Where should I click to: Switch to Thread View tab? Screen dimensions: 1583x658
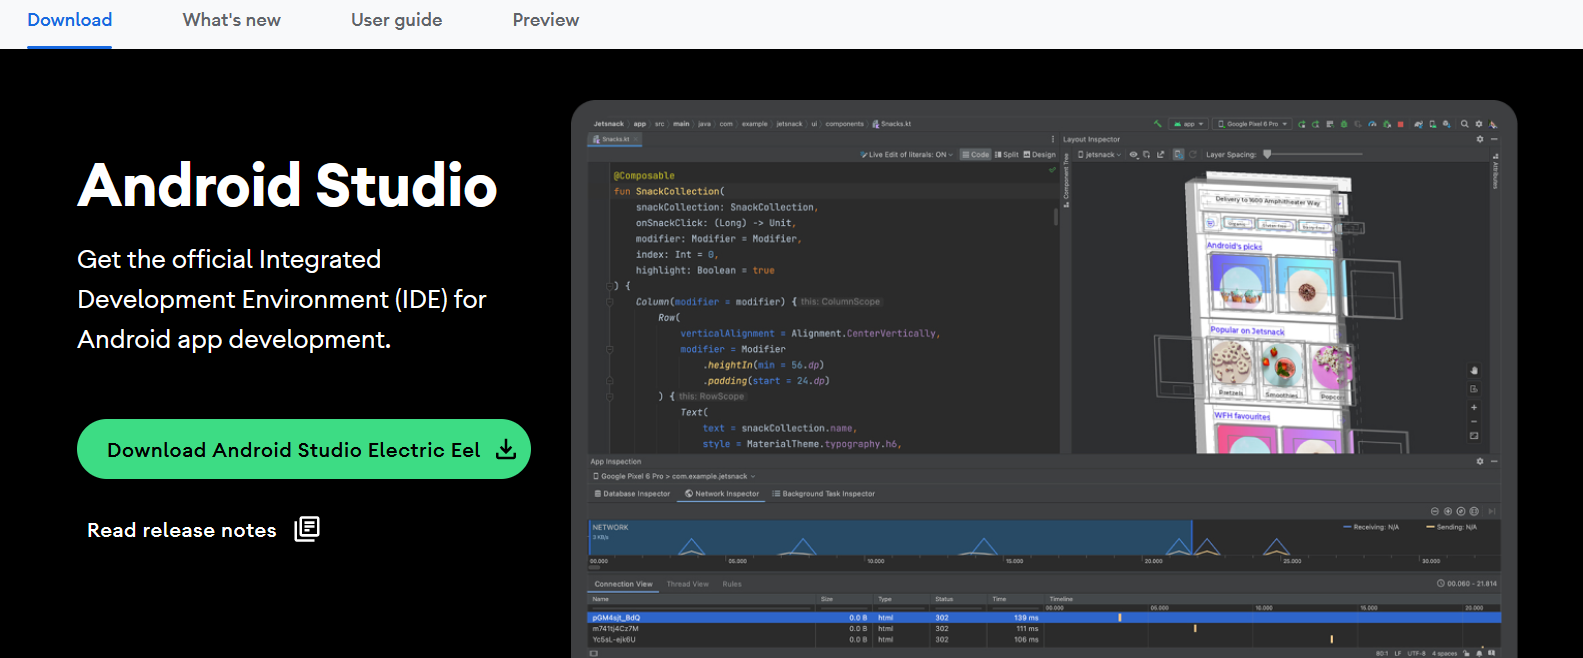687,584
